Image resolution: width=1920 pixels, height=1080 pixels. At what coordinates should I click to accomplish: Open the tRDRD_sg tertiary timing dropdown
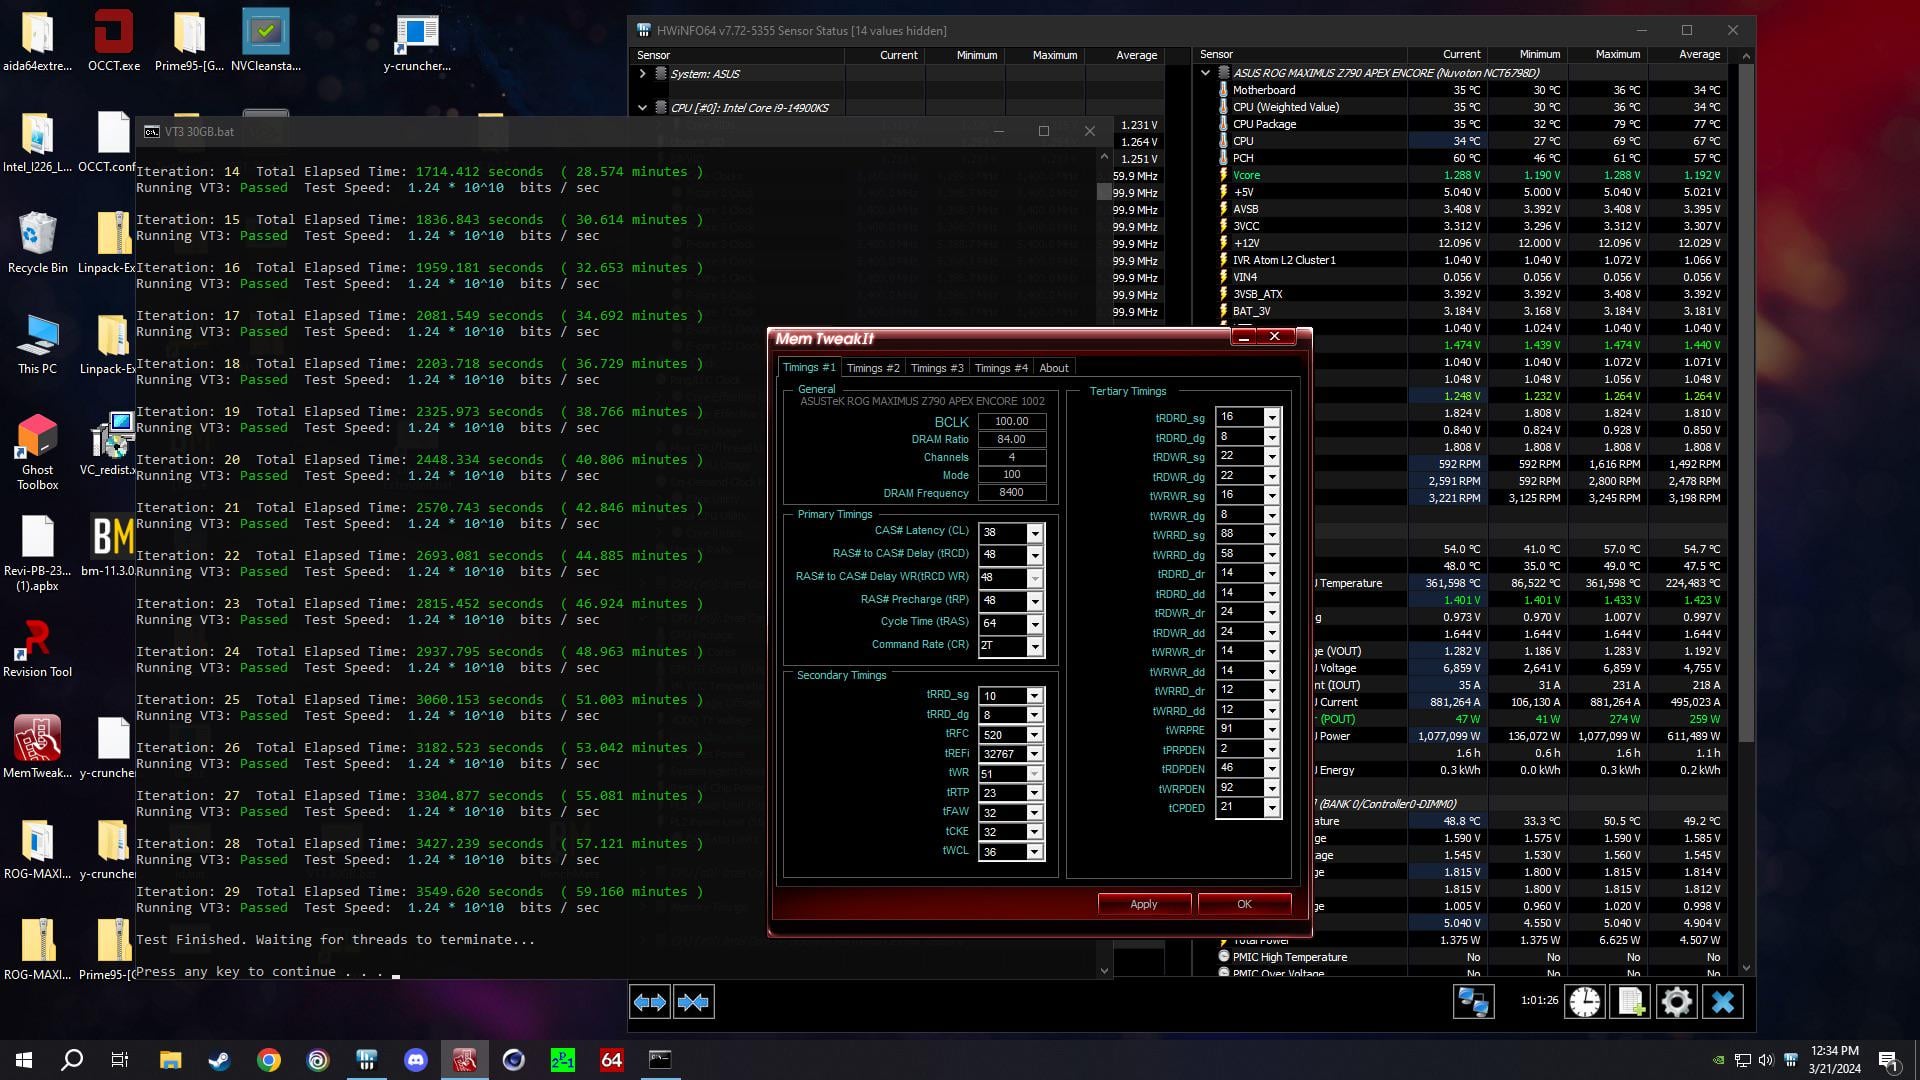(1272, 418)
